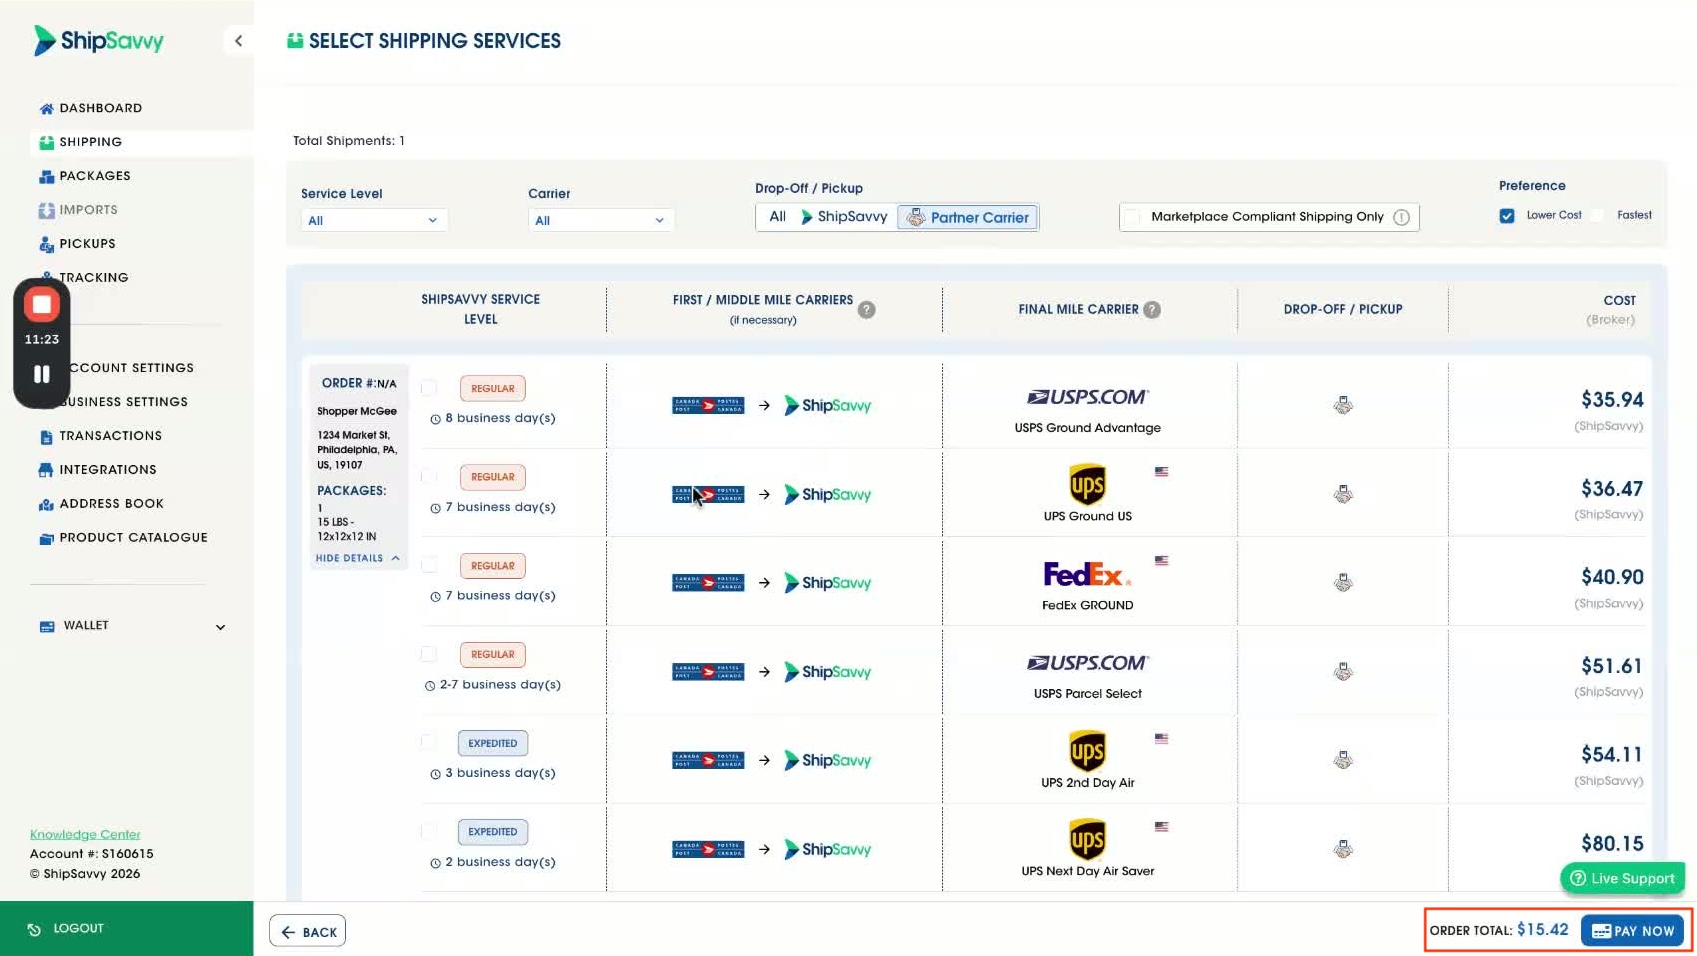Click First/Middle Mile Carriers help icon
The width and height of the screenshot is (1697, 956).
point(867,310)
